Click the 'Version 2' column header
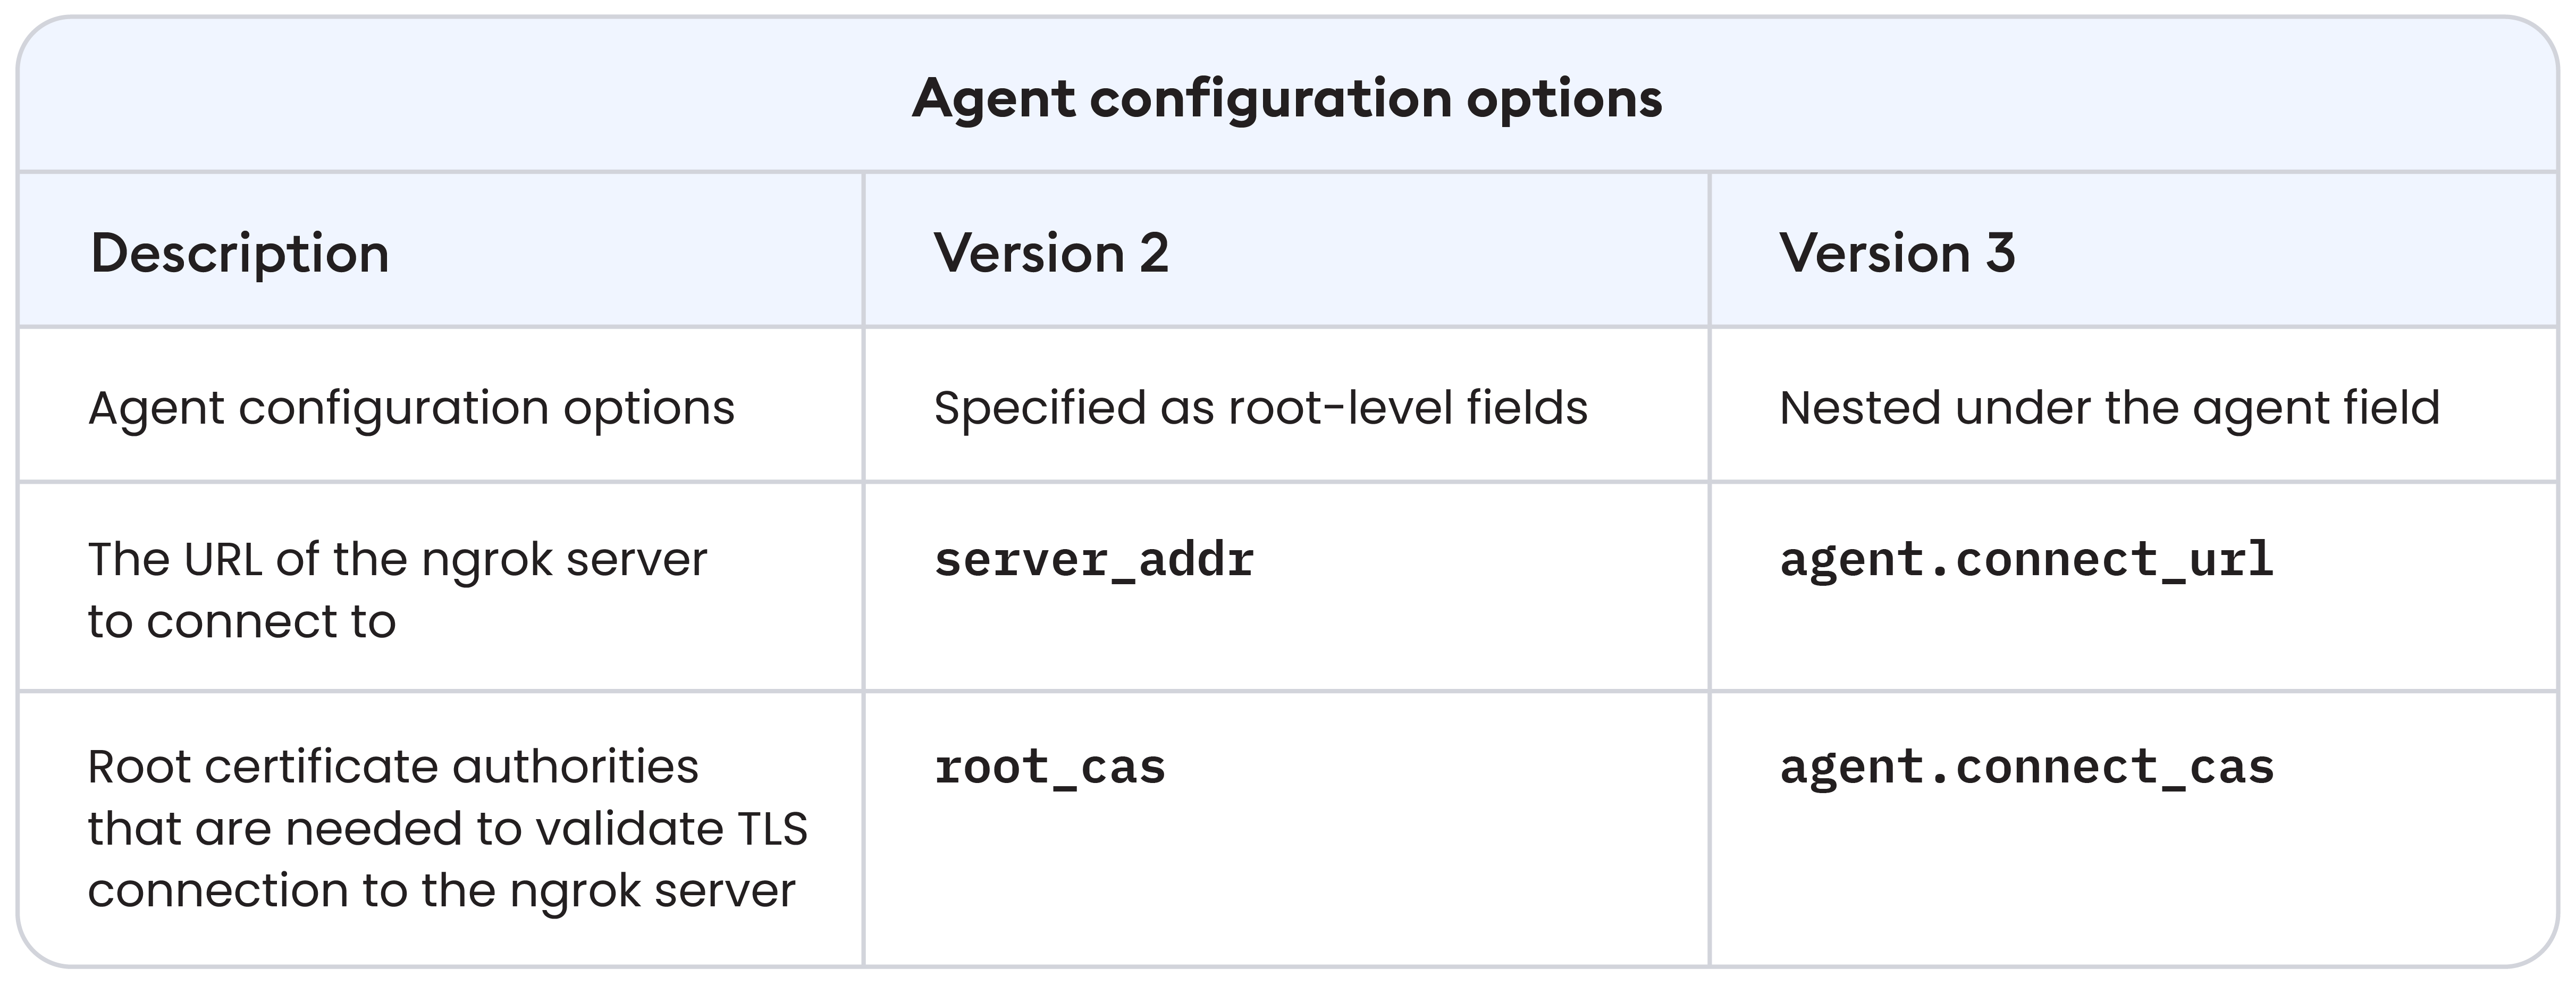This screenshot has width=2576, height=985. (1051, 253)
